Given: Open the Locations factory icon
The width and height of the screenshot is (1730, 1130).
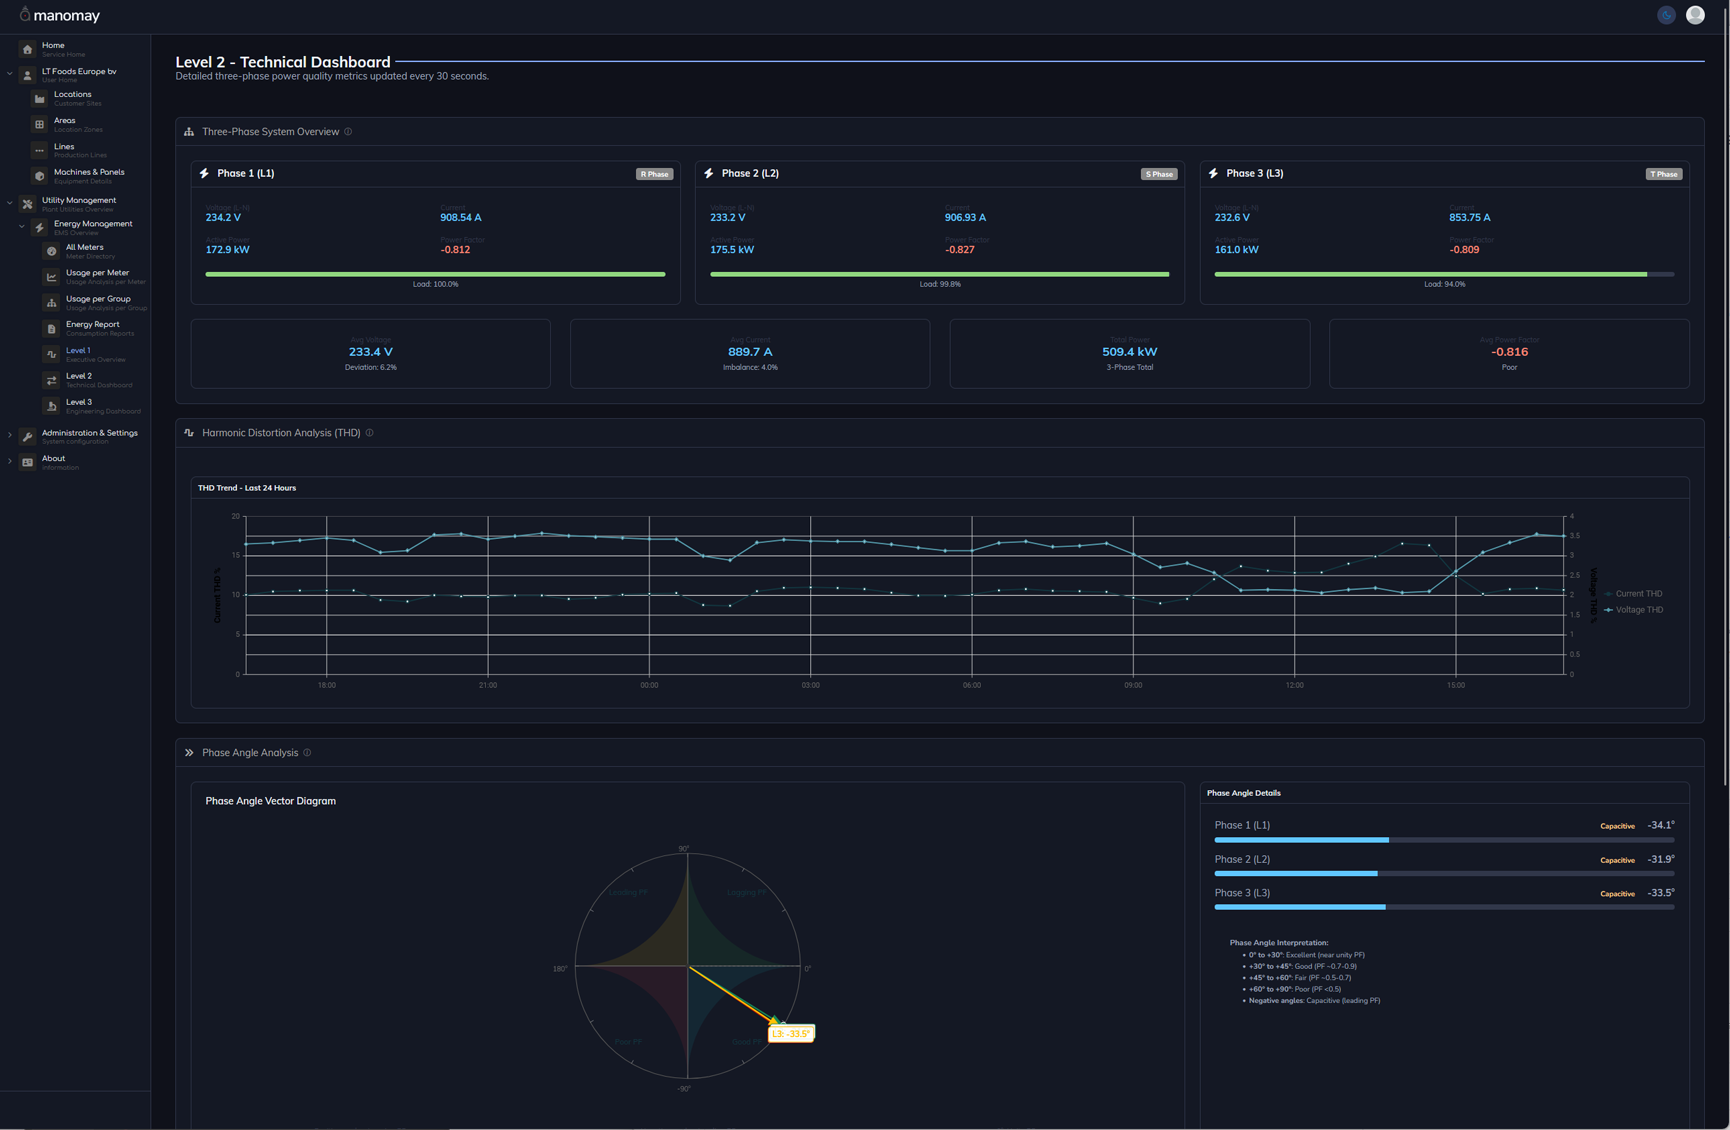Looking at the screenshot, I should (x=40, y=98).
